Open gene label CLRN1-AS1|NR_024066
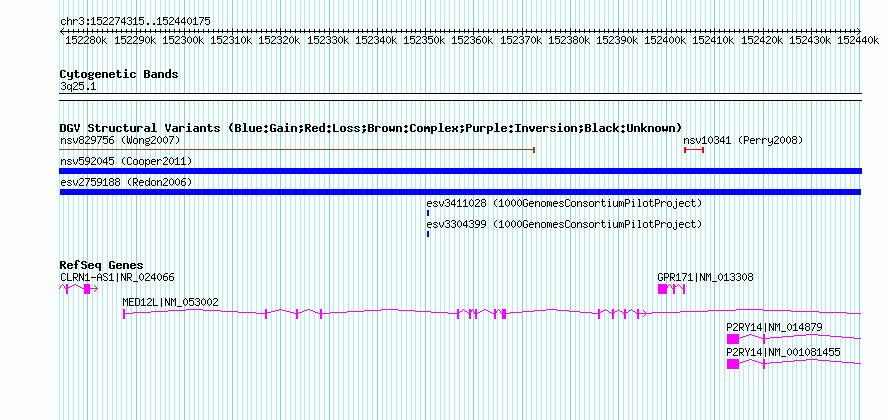Screen dimensions: 890x420 point(117,278)
